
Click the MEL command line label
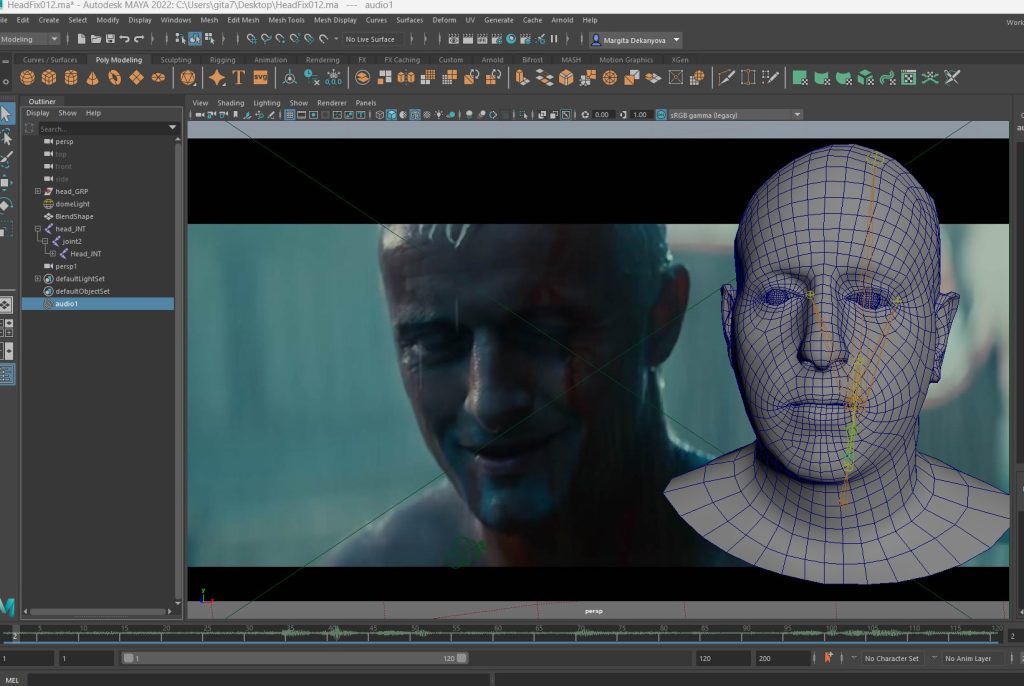[12, 680]
